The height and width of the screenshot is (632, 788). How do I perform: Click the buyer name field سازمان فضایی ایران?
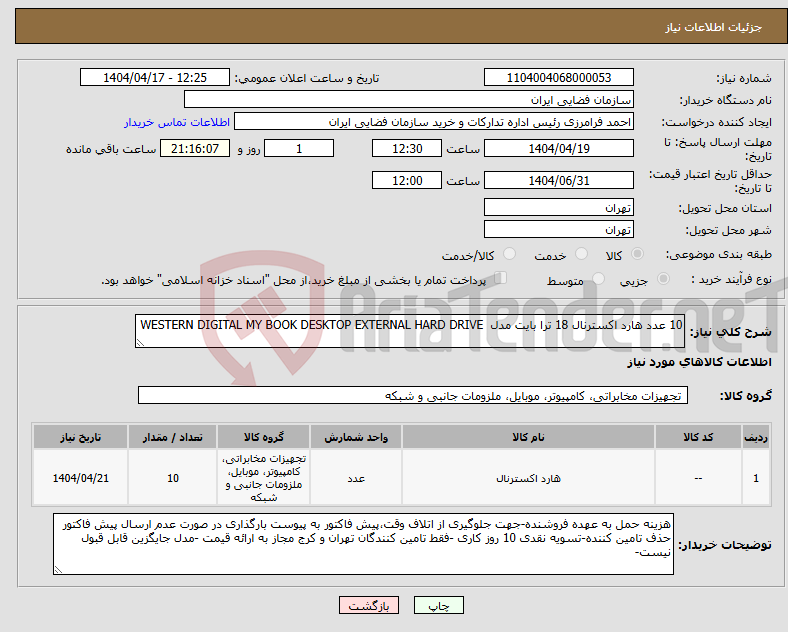[409, 99]
